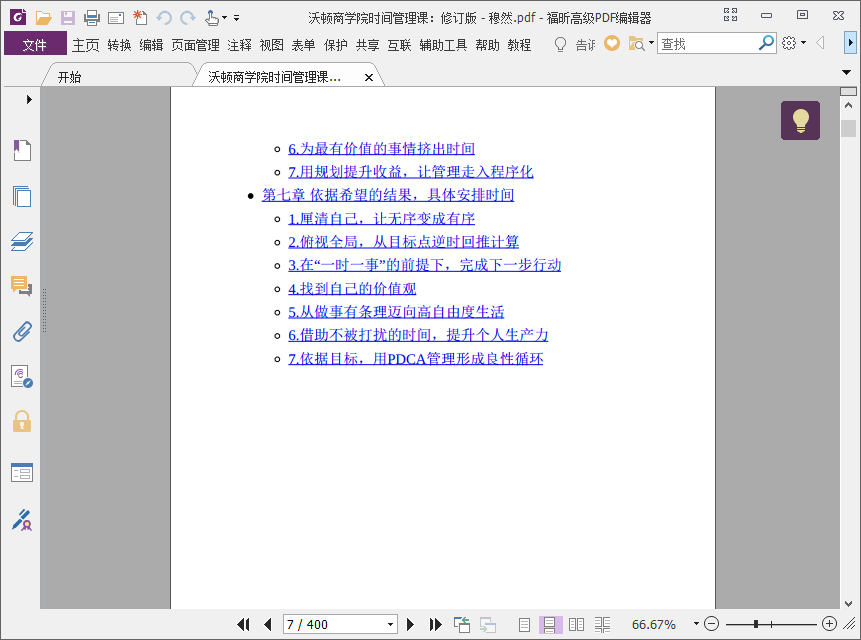The width and height of the screenshot is (861, 640).
Task: Click the new blank PDF icon with star
Action: [140, 18]
